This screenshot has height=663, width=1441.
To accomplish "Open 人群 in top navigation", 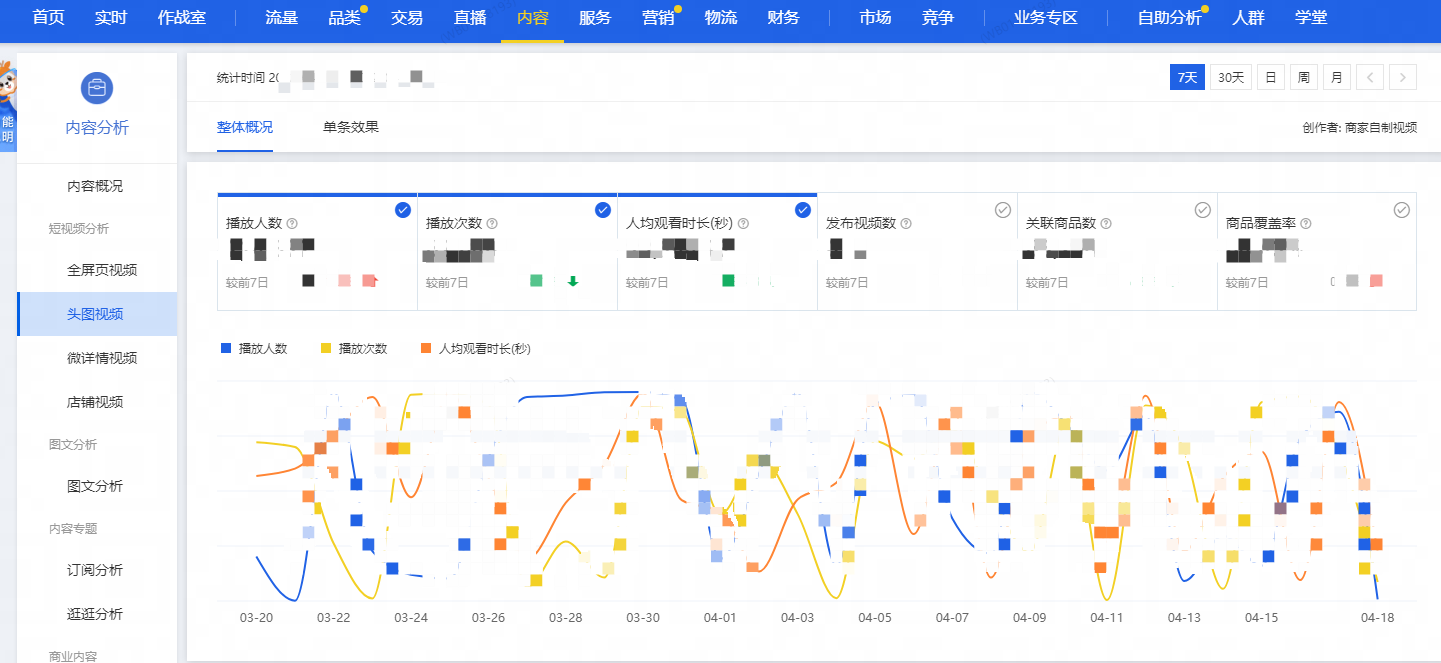I will 1248,17.
